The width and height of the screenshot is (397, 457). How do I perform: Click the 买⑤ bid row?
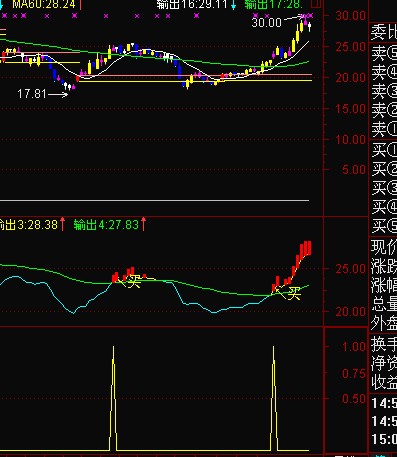[x=383, y=226]
